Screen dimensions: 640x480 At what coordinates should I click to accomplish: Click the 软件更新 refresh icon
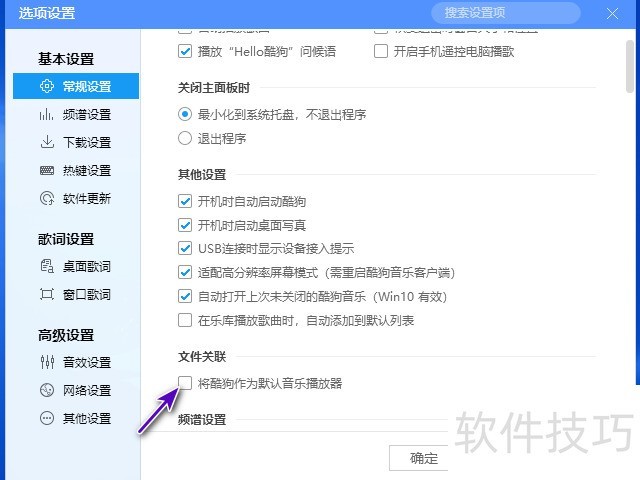coord(46,199)
